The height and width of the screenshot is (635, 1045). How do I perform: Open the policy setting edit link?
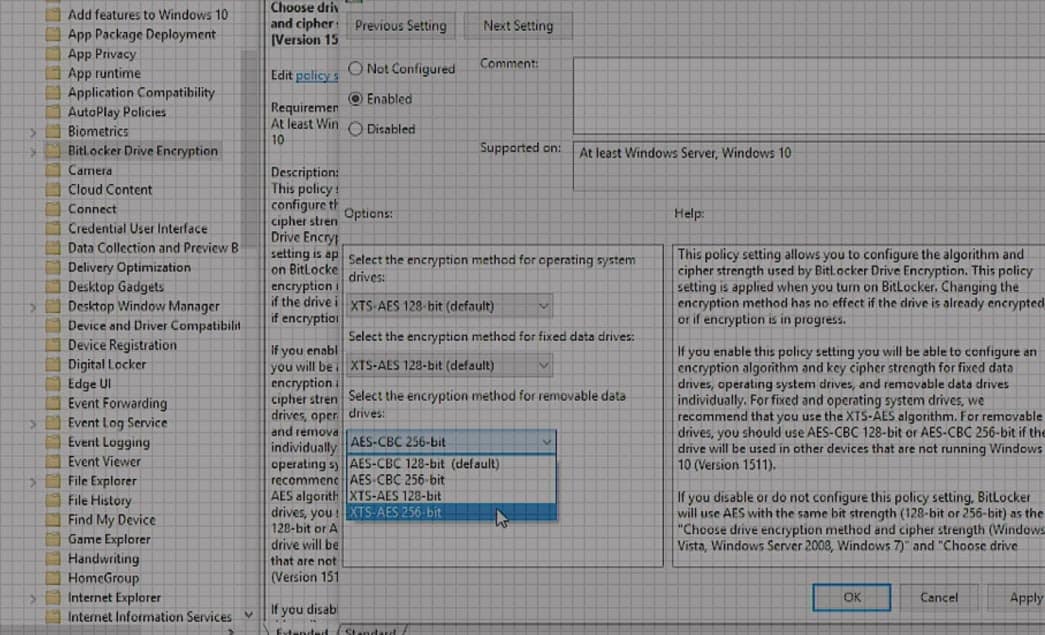tap(317, 75)
